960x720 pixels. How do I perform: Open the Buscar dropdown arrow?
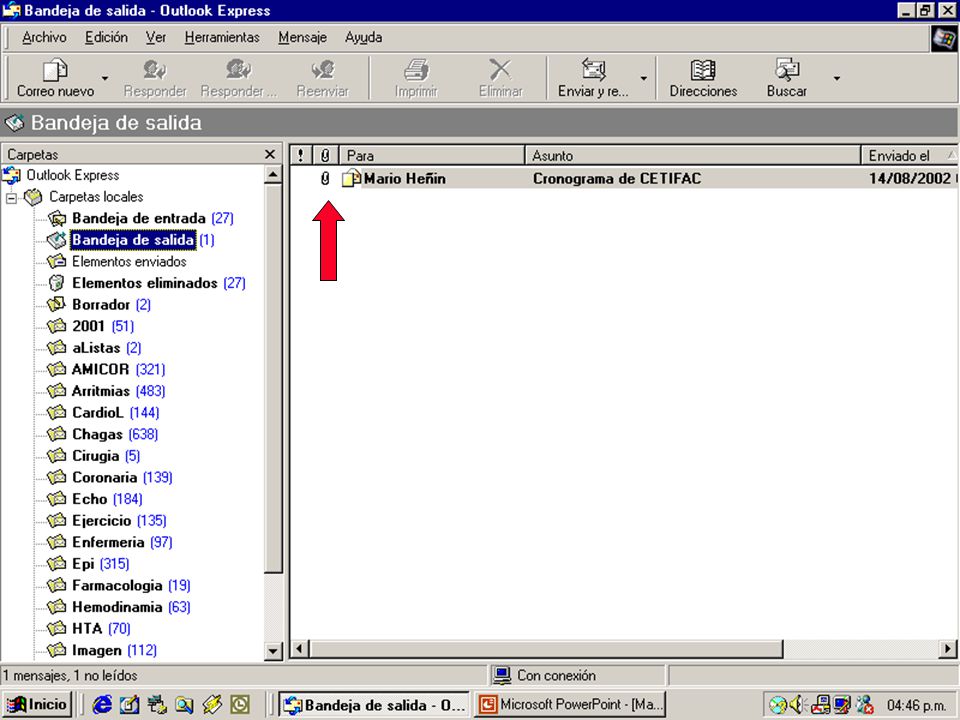coord(836,78)
